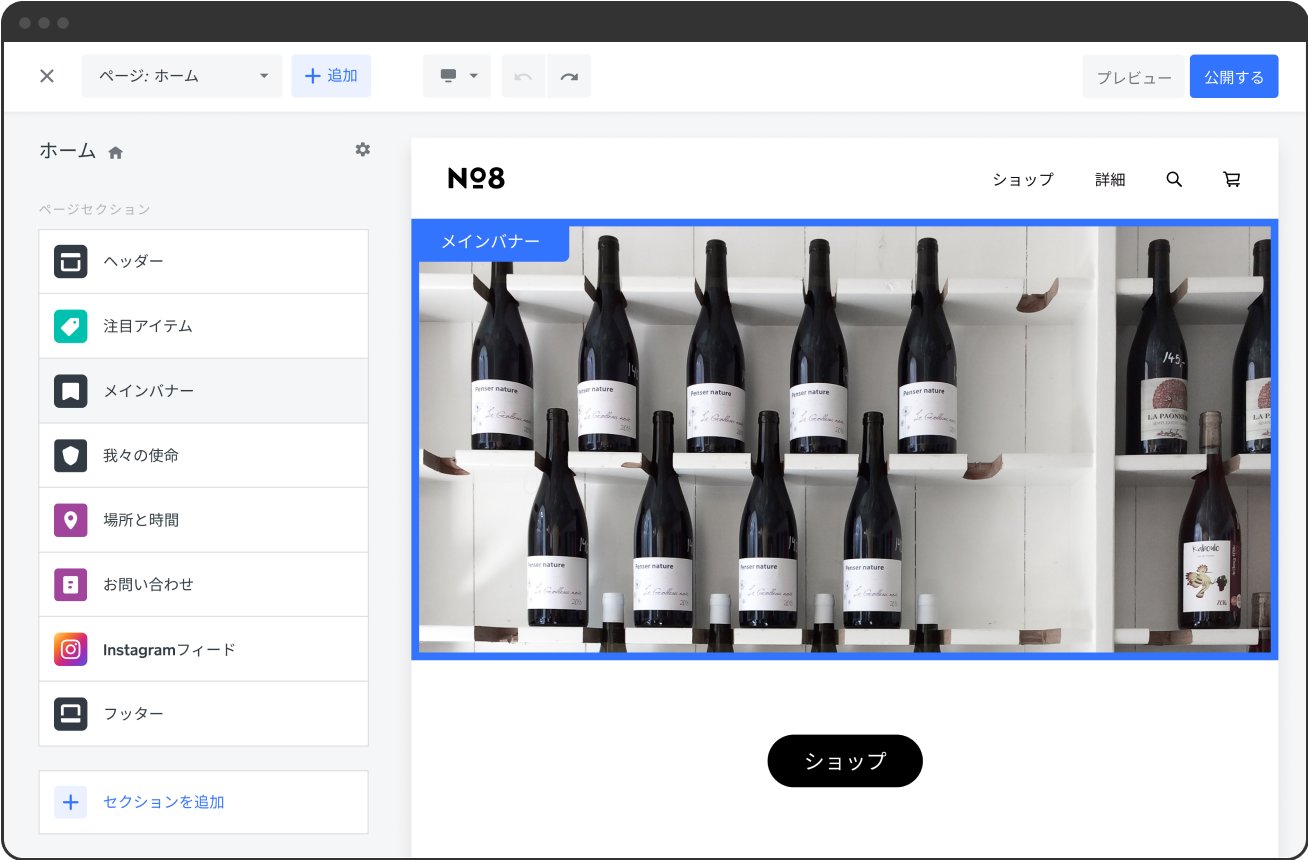
Task: Click the plus icon for セクションを追加
Action: tap(70, 802)
